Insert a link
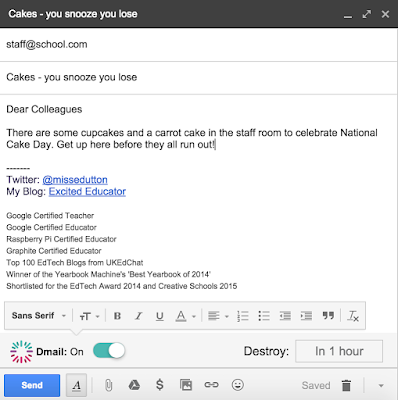 click(x=211, y=385)
